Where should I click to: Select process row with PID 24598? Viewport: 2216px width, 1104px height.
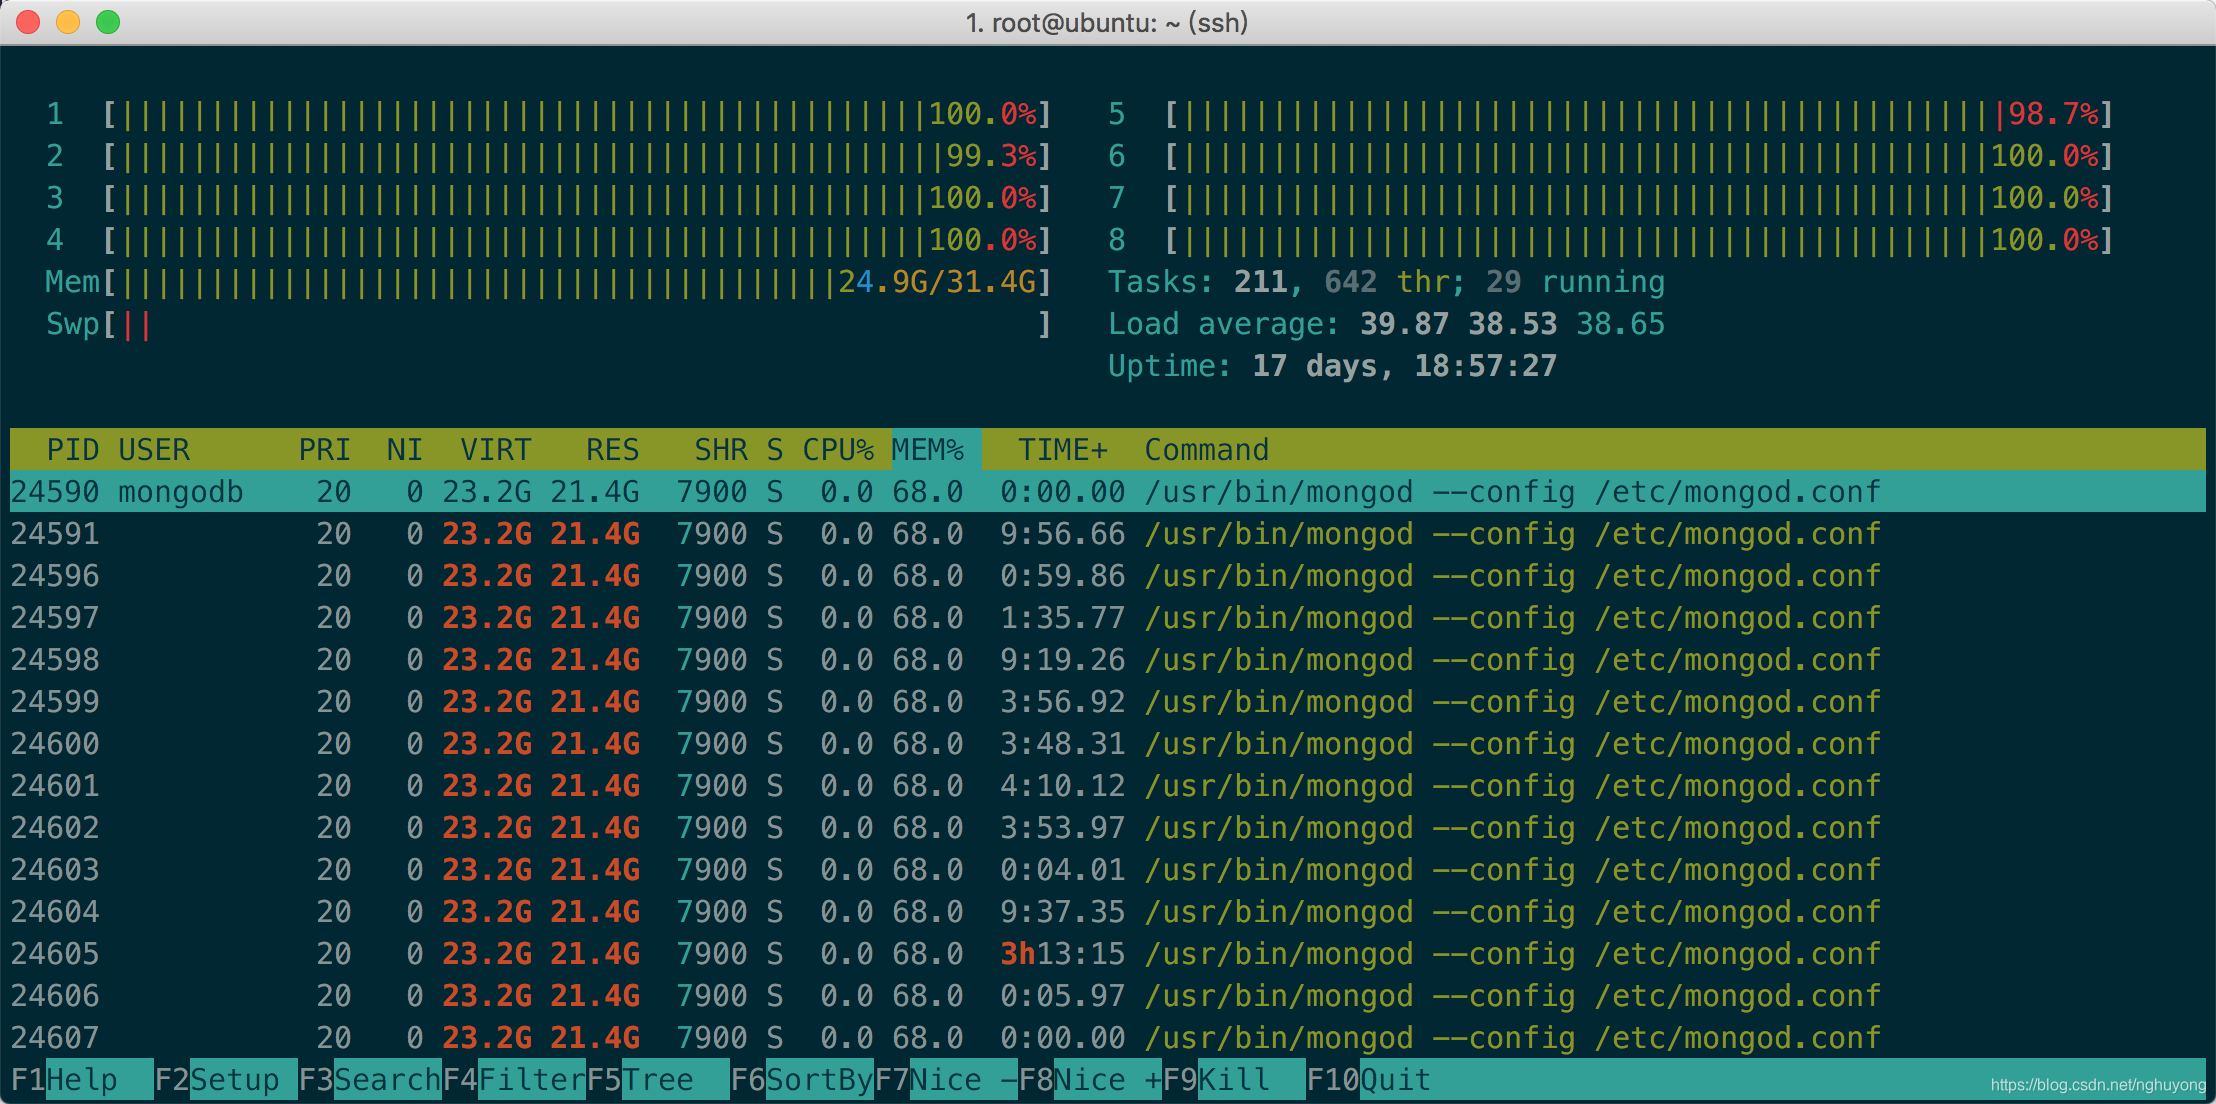pyautogui.click(x=1108, y=660)
